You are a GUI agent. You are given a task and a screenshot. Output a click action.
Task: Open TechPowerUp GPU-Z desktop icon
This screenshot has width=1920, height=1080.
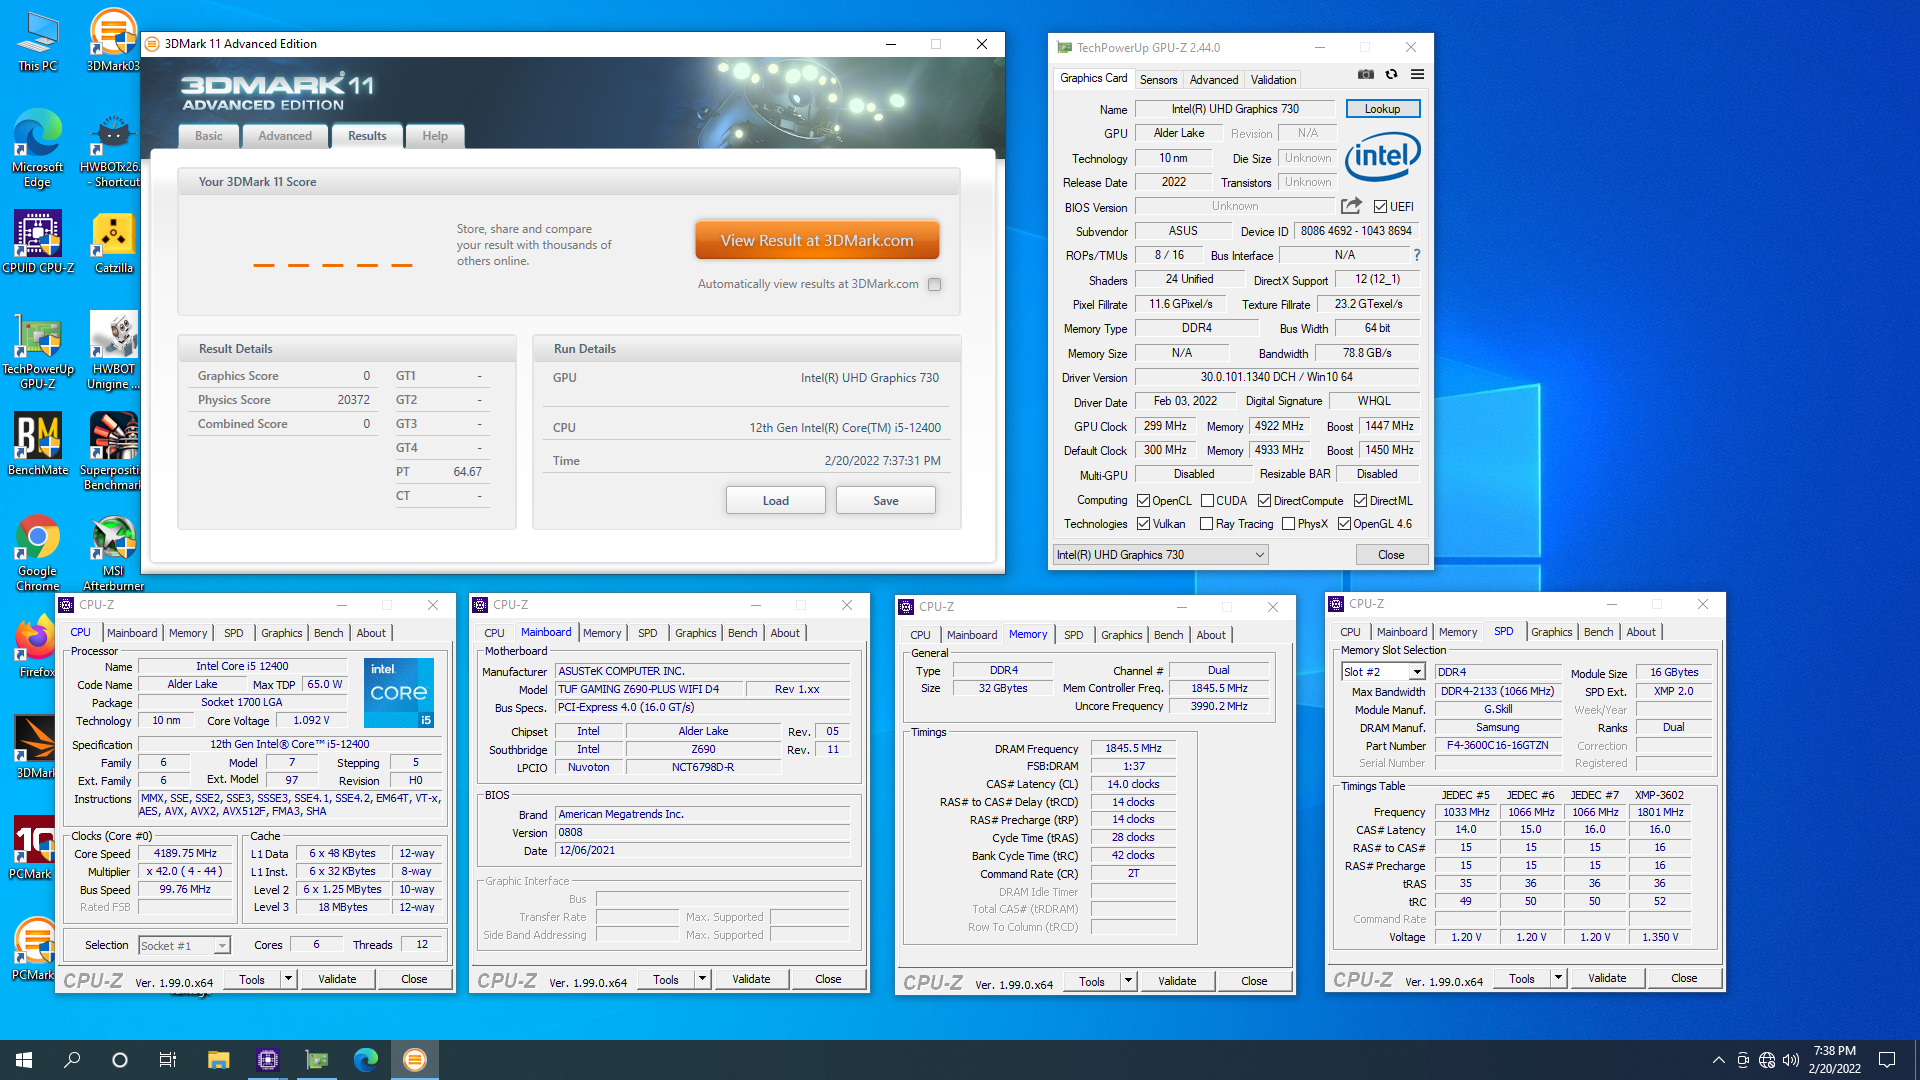coord(37,350)
